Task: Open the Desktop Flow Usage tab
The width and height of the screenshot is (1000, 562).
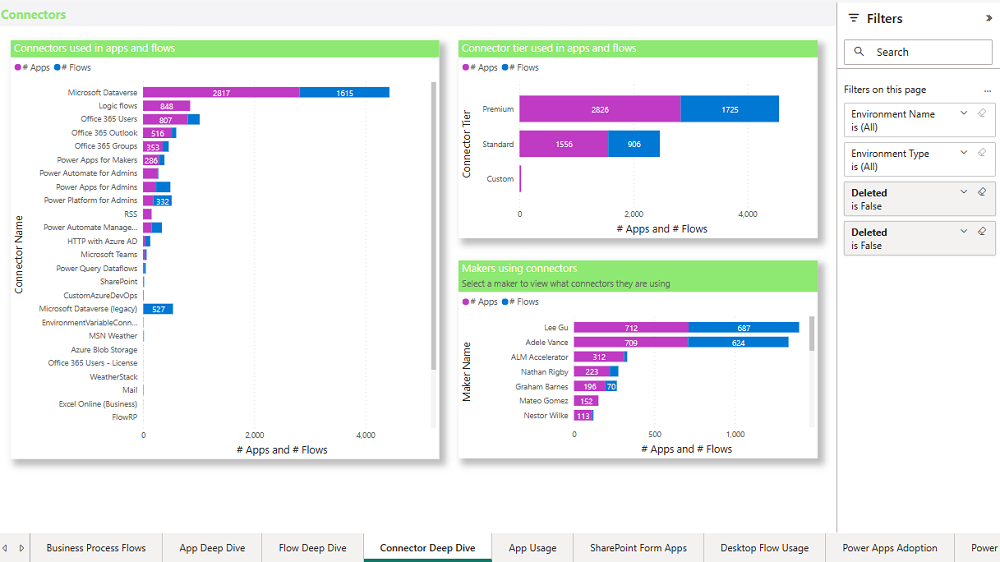Action: (764, 548)
